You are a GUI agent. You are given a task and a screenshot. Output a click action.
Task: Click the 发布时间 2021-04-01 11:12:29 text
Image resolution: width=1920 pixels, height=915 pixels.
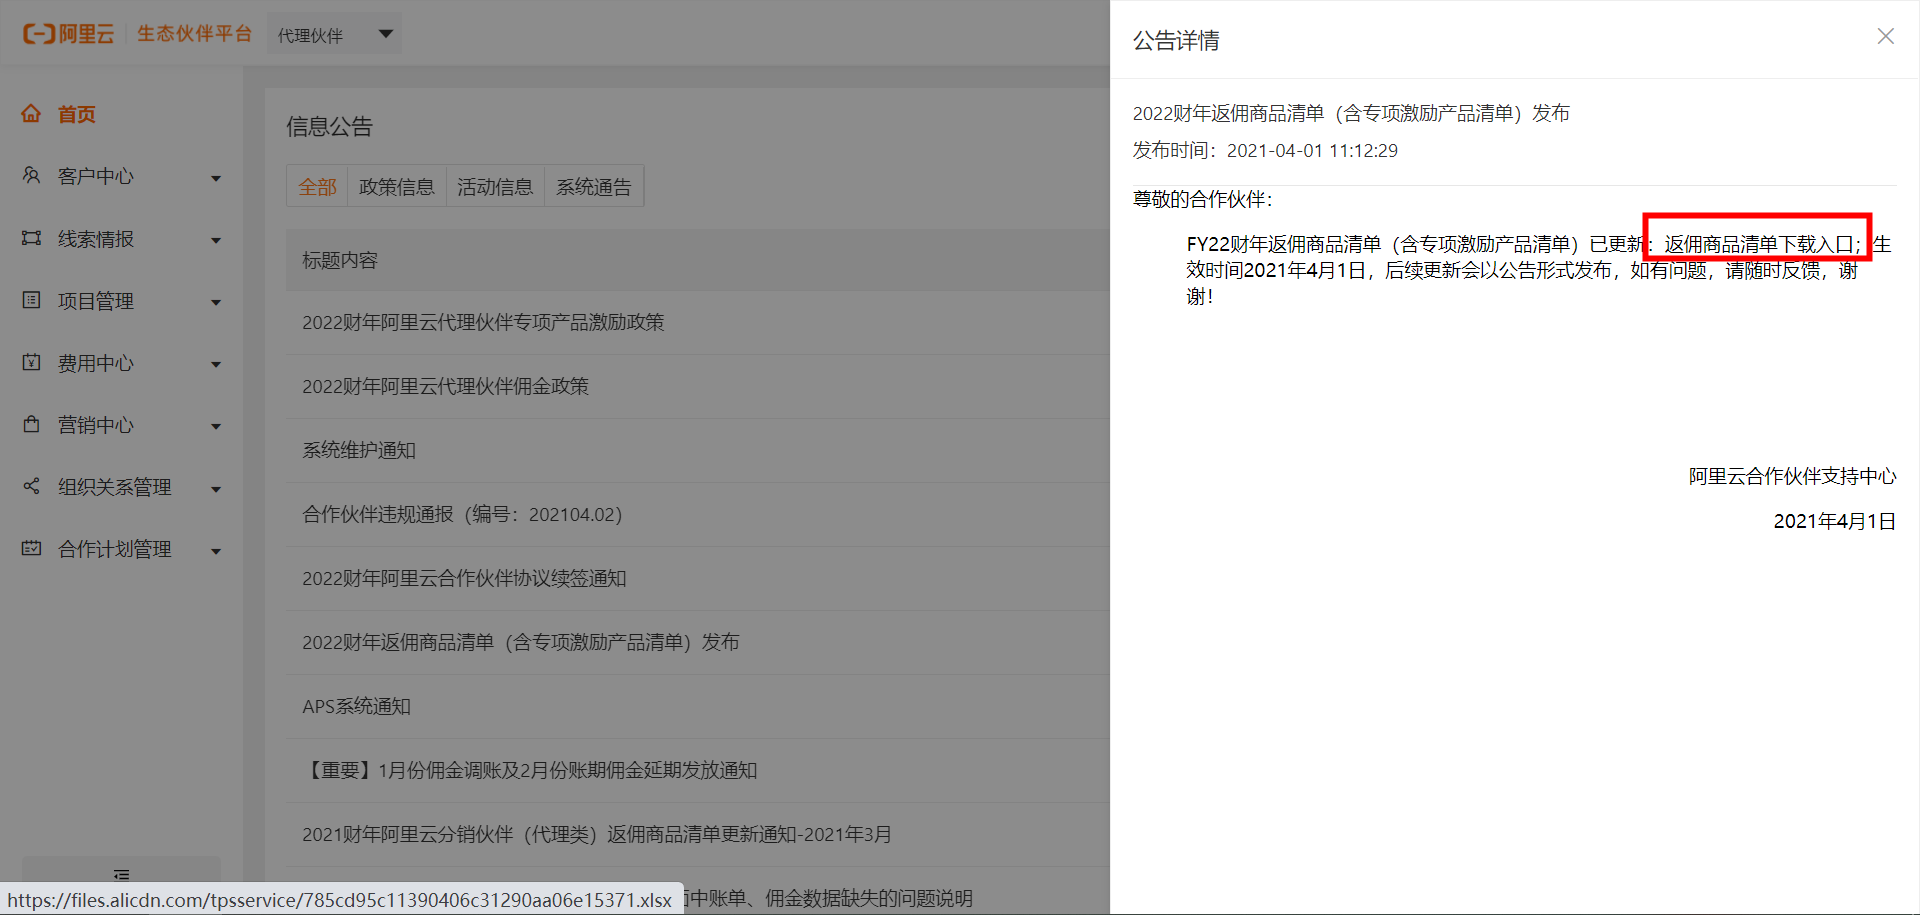point(1265,150)
